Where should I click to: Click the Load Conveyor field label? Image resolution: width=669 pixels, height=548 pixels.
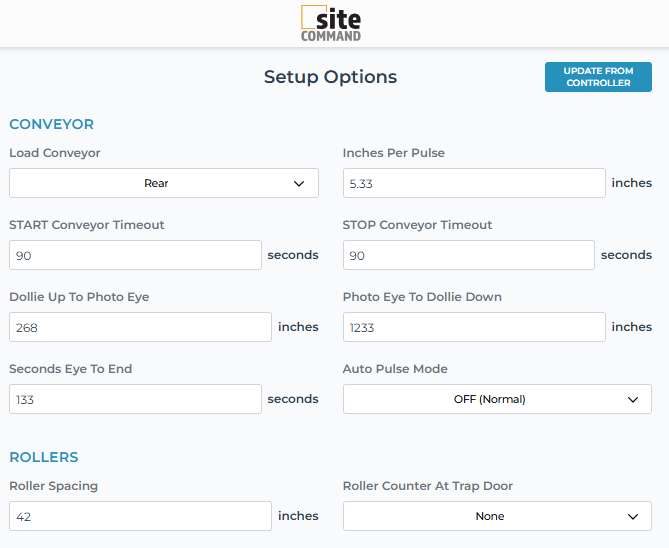[55, 153]
